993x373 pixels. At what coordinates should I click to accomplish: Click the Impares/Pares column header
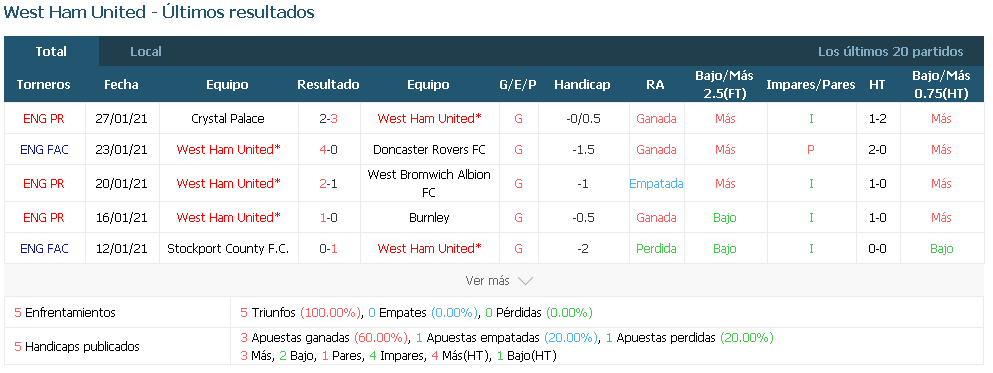pyautogui.click(x=811, y=85)
